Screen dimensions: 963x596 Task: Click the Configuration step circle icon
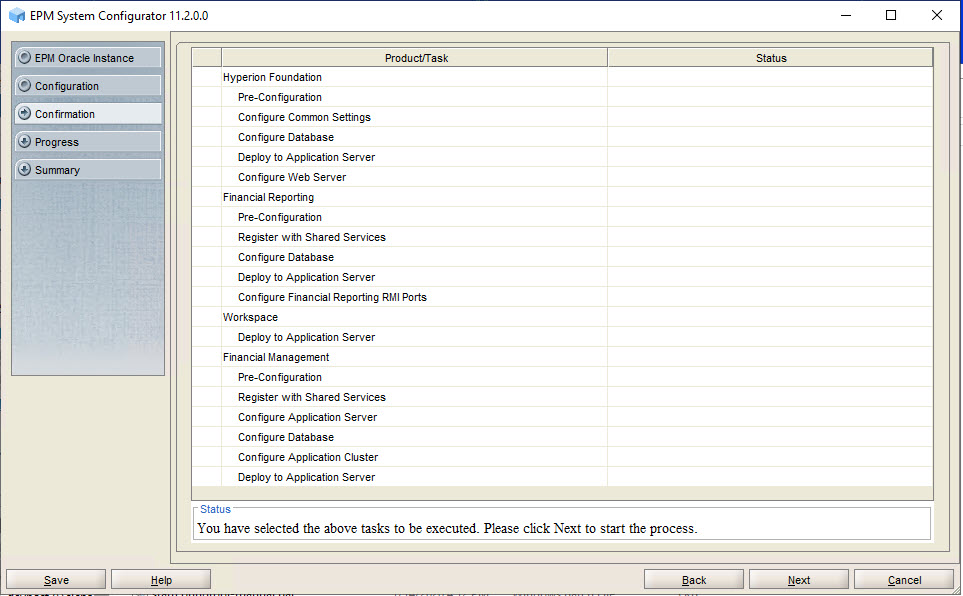[x=25, y=85]
